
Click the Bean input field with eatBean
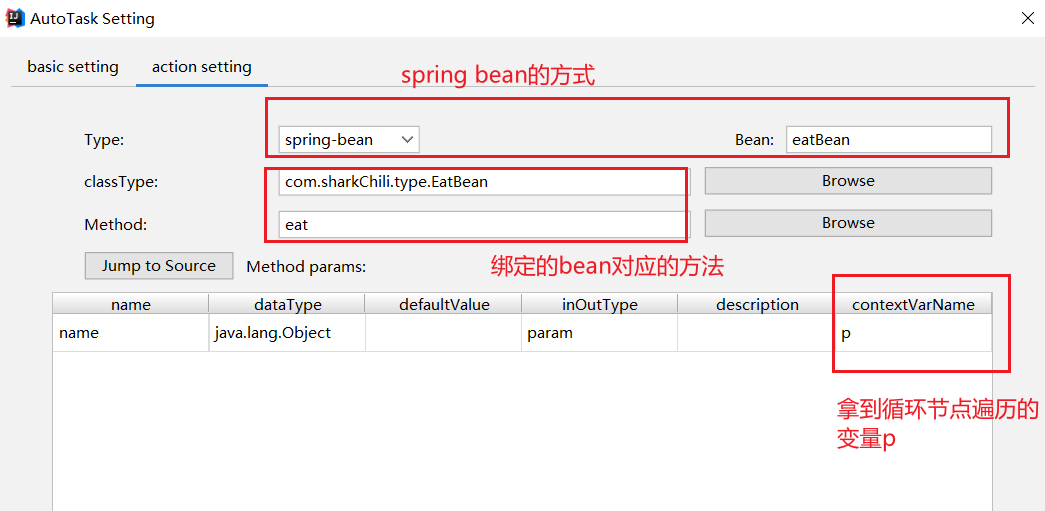[888, 140]
